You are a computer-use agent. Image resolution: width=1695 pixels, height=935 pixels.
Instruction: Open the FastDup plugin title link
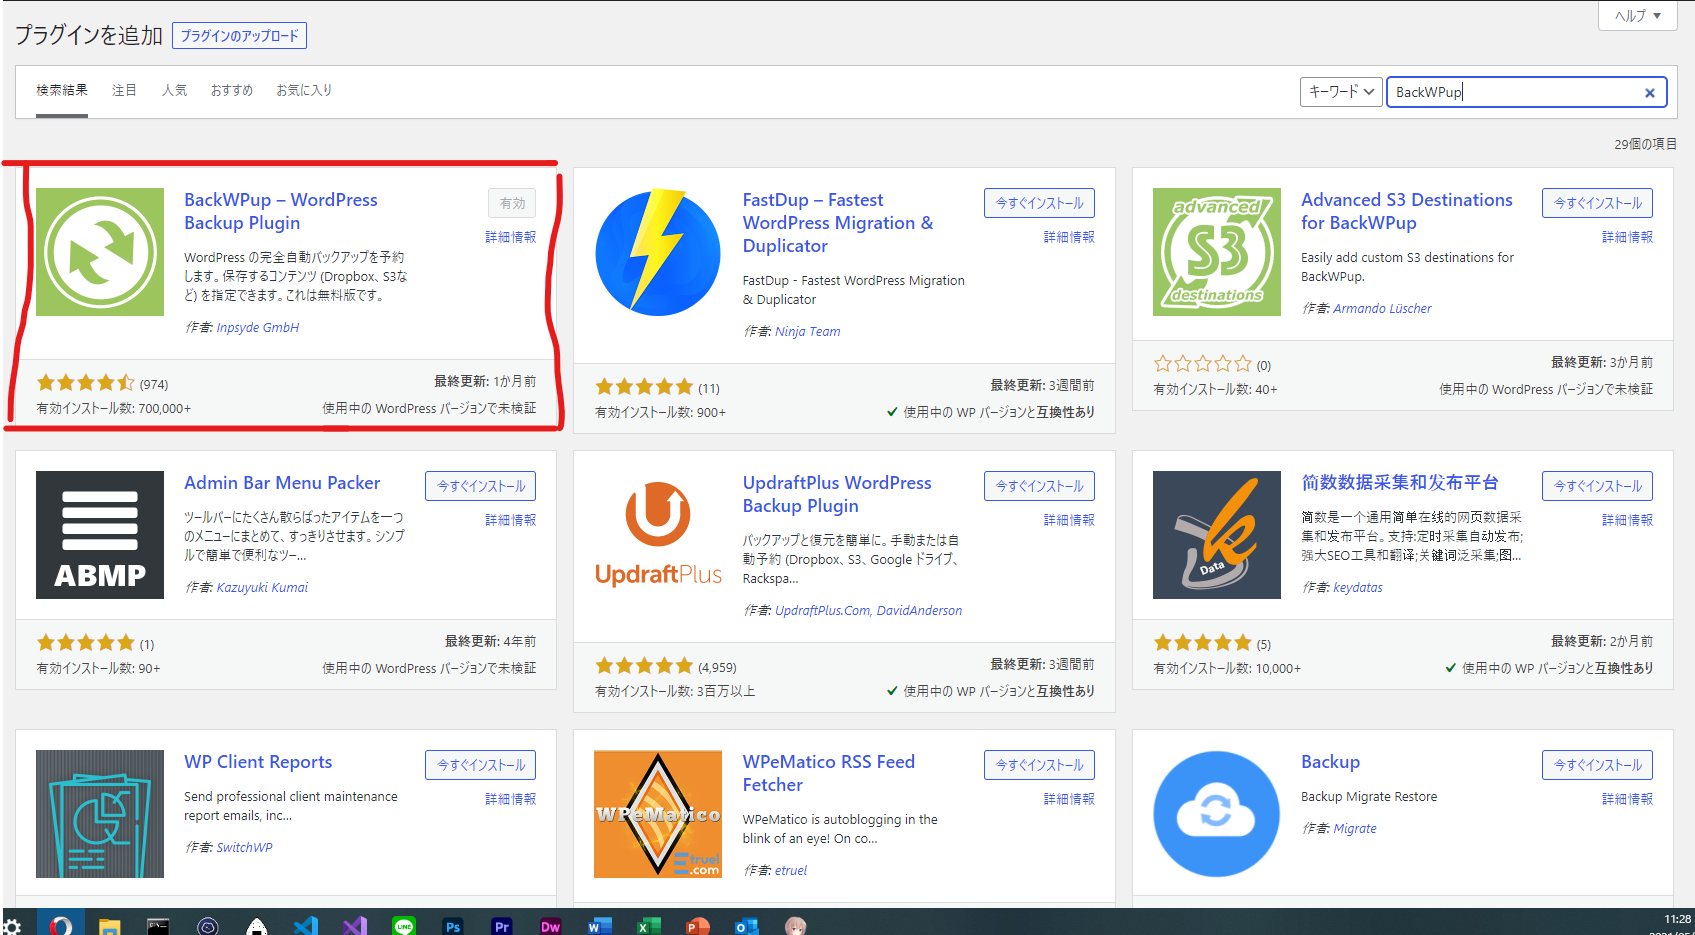[838, 223]
